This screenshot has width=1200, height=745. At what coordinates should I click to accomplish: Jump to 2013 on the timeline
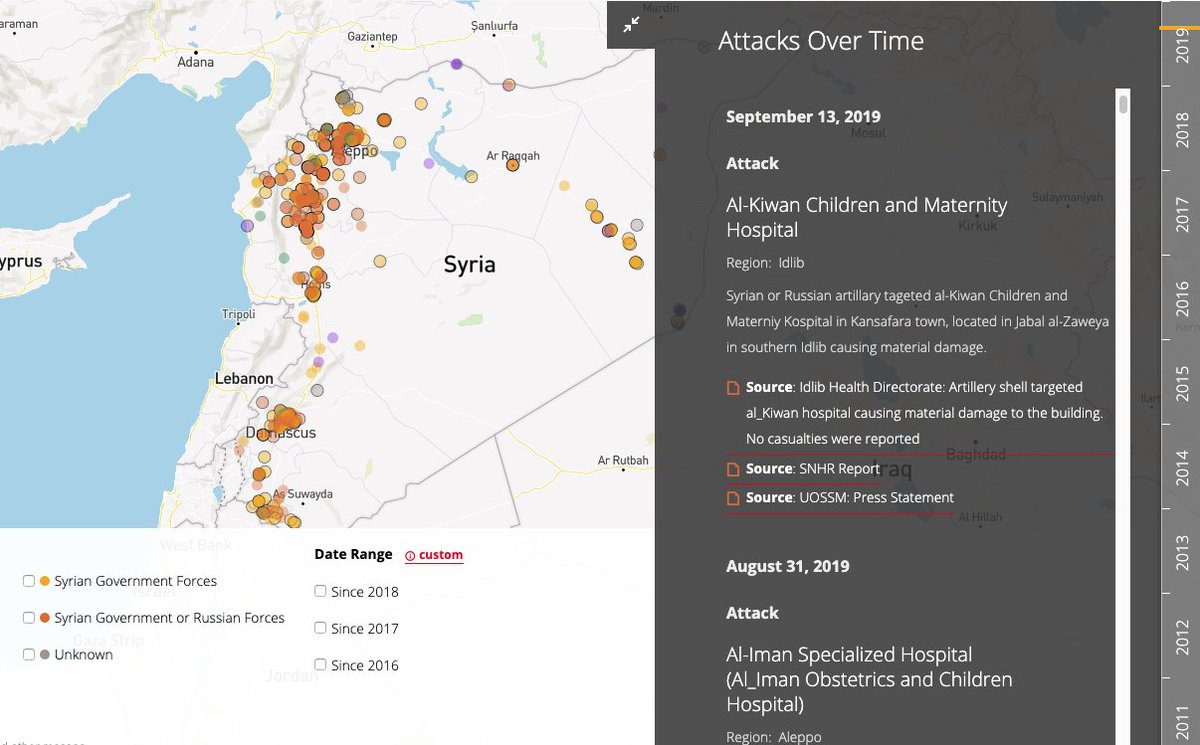(1182, 553)
